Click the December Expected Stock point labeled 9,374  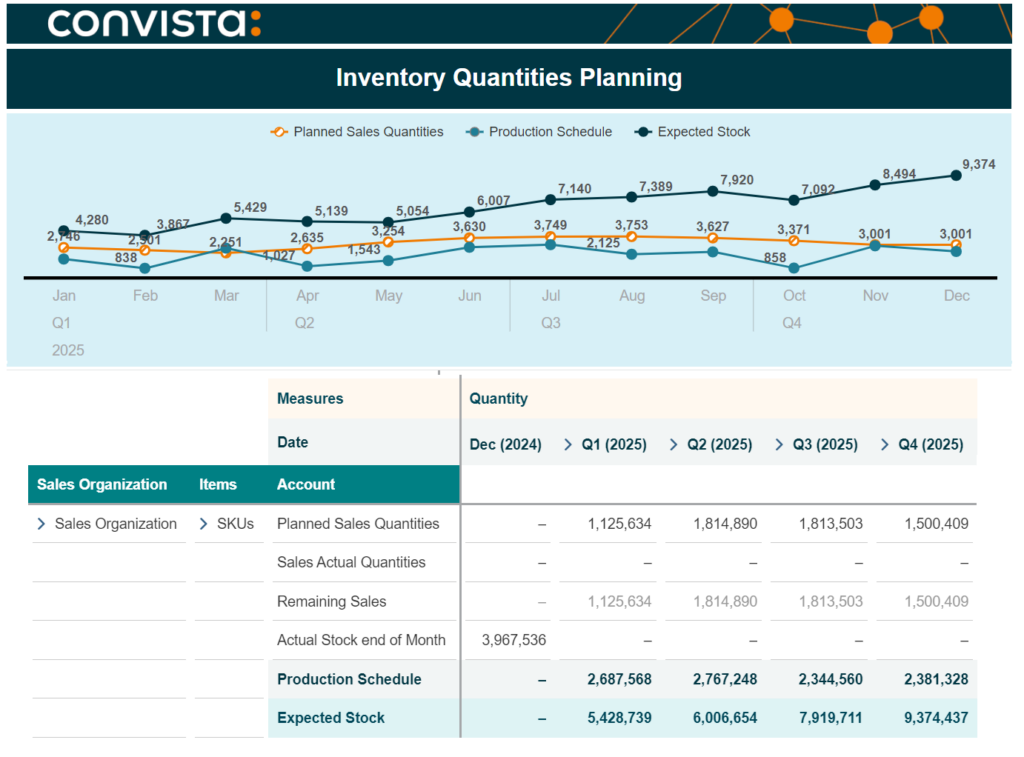click(x=956, y=175)
